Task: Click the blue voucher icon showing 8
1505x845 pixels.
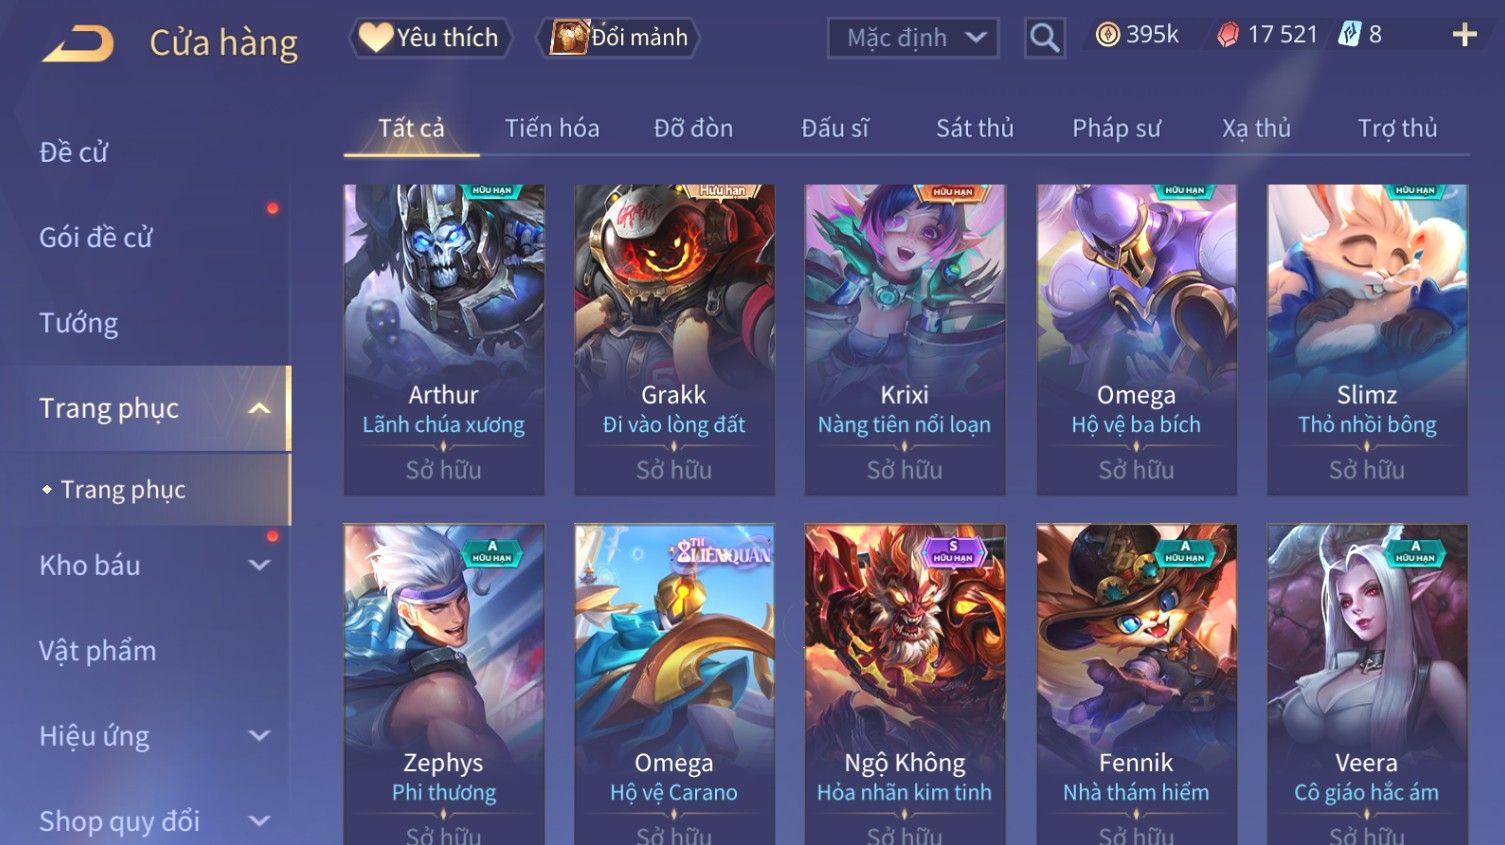Action: 1350,35
